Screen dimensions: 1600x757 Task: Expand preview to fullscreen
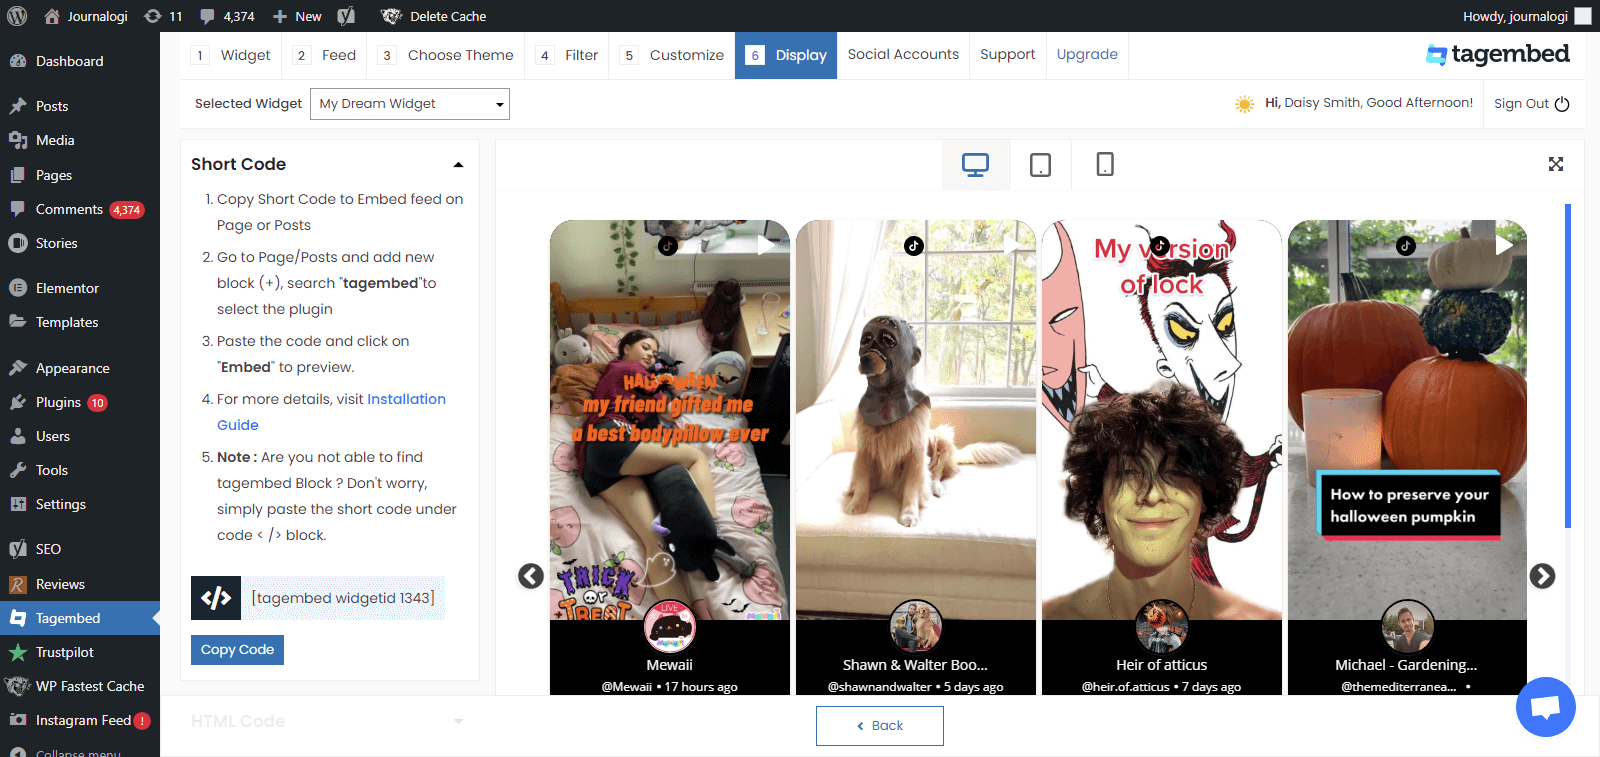1556,164
